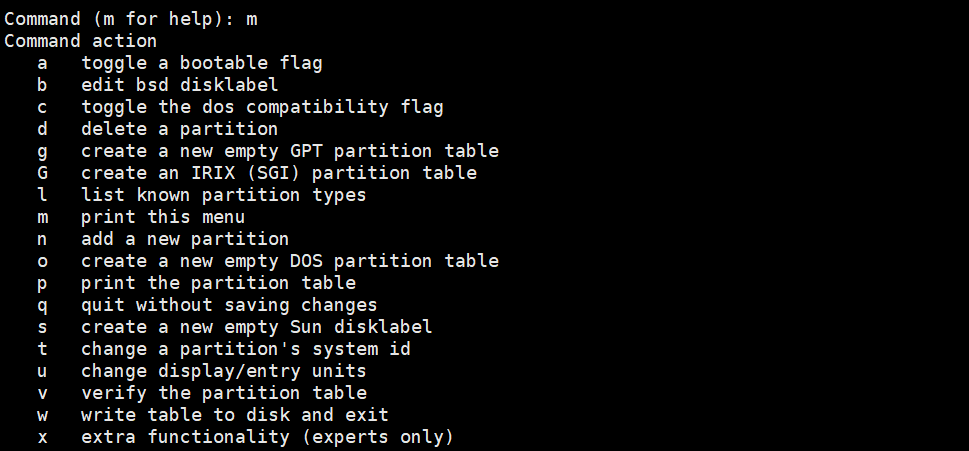Click 'change a partition's system id' line

coord(245,349)
